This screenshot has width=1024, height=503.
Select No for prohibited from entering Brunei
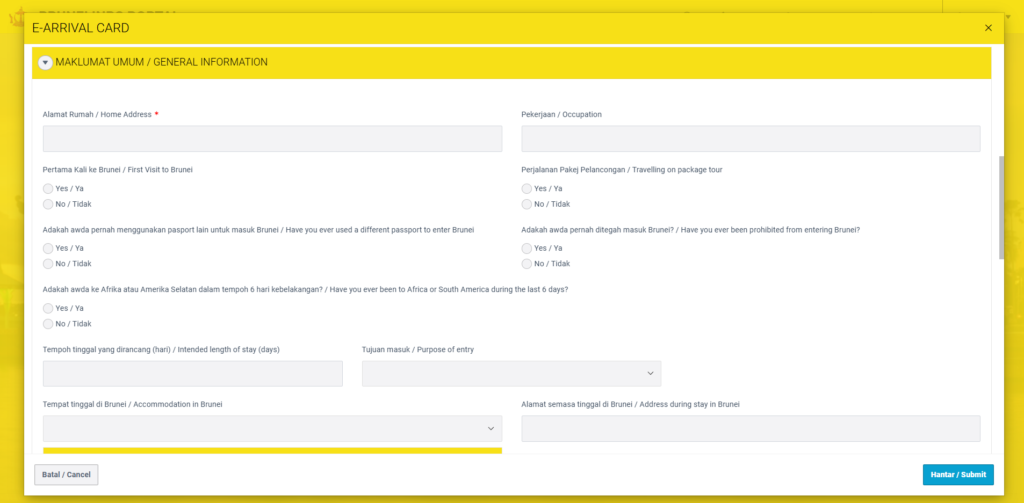[x=527, y=264]
